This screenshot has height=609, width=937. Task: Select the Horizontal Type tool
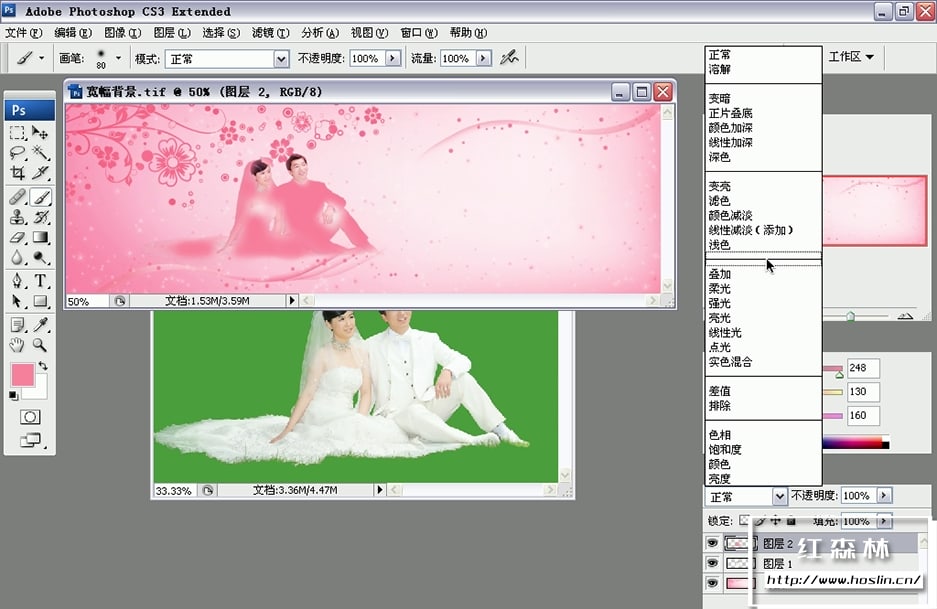point(40,281)
